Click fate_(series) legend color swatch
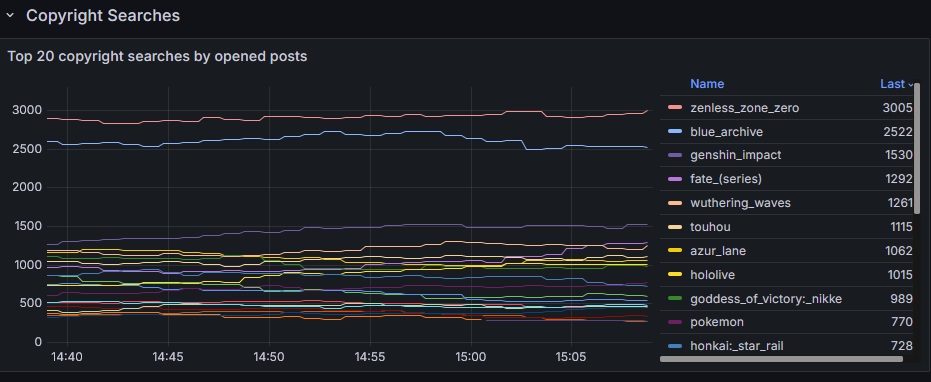 (x=674, y=179)
